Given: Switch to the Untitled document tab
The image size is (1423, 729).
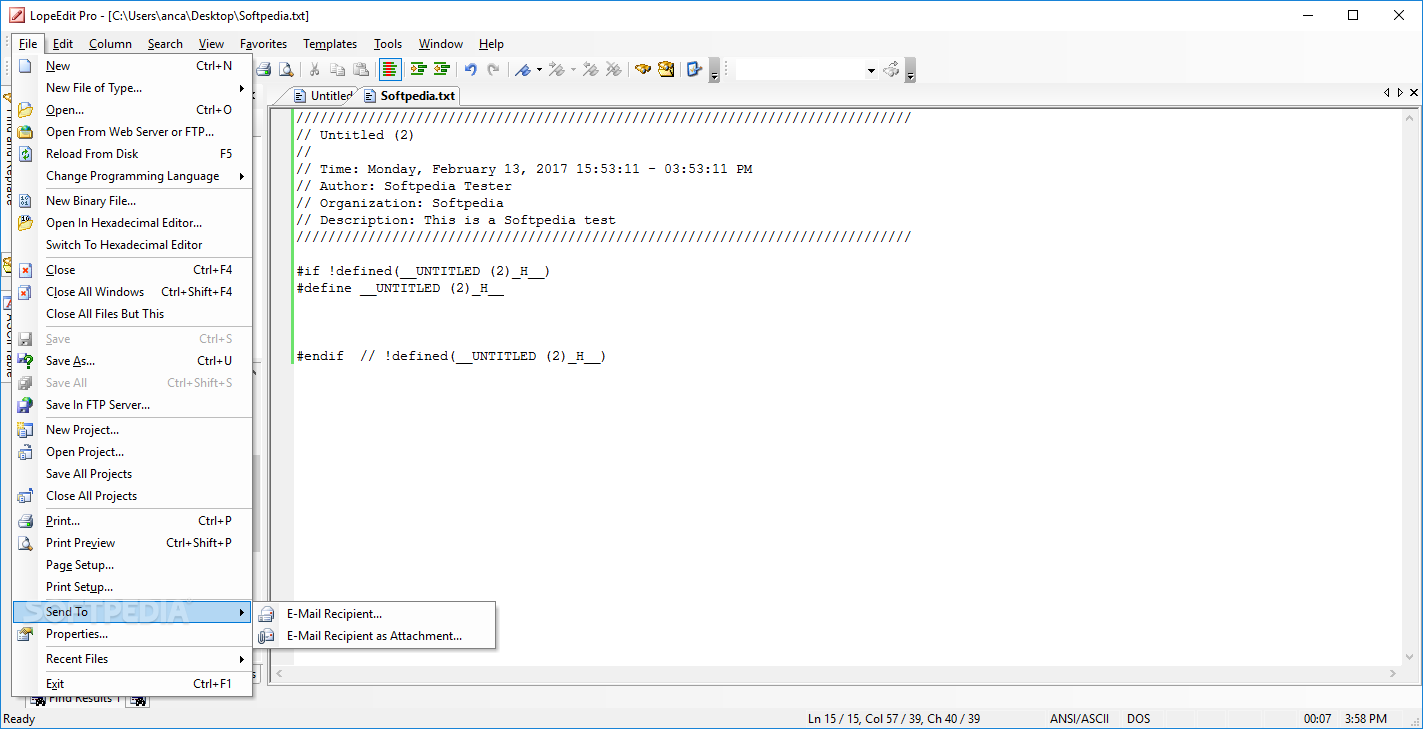Looking at the screenshot, I should coord(322,96).
